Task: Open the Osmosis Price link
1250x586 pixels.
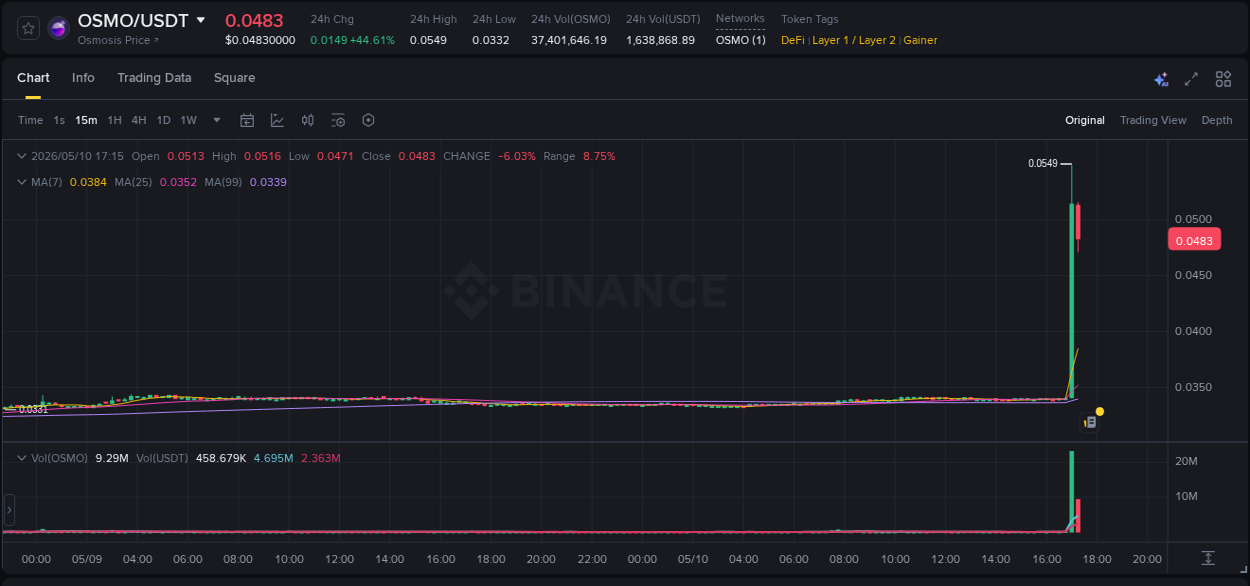Action: (x=118, y=40)
